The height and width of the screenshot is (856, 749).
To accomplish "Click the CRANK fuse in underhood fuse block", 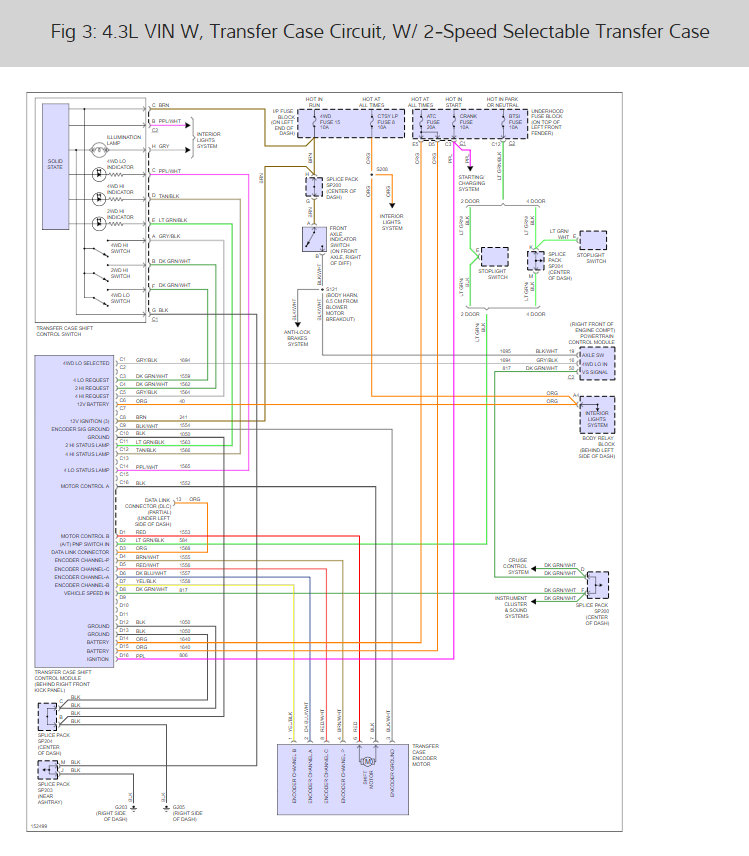I will [x=466, y=123].
